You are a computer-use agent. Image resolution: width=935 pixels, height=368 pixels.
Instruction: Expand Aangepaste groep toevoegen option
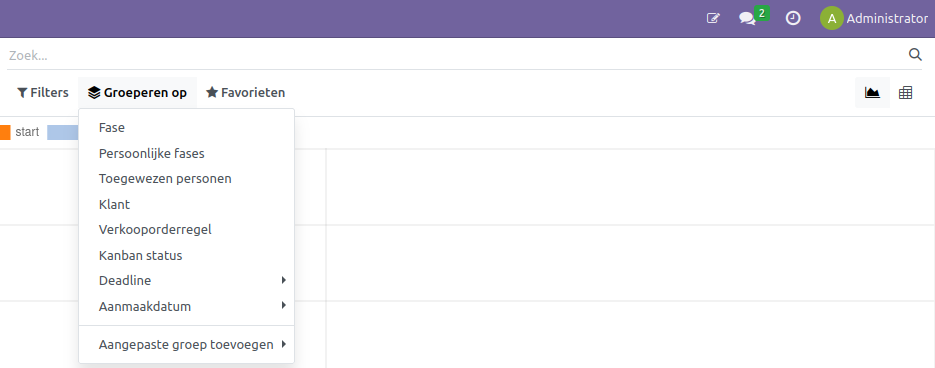click(186, 344)
